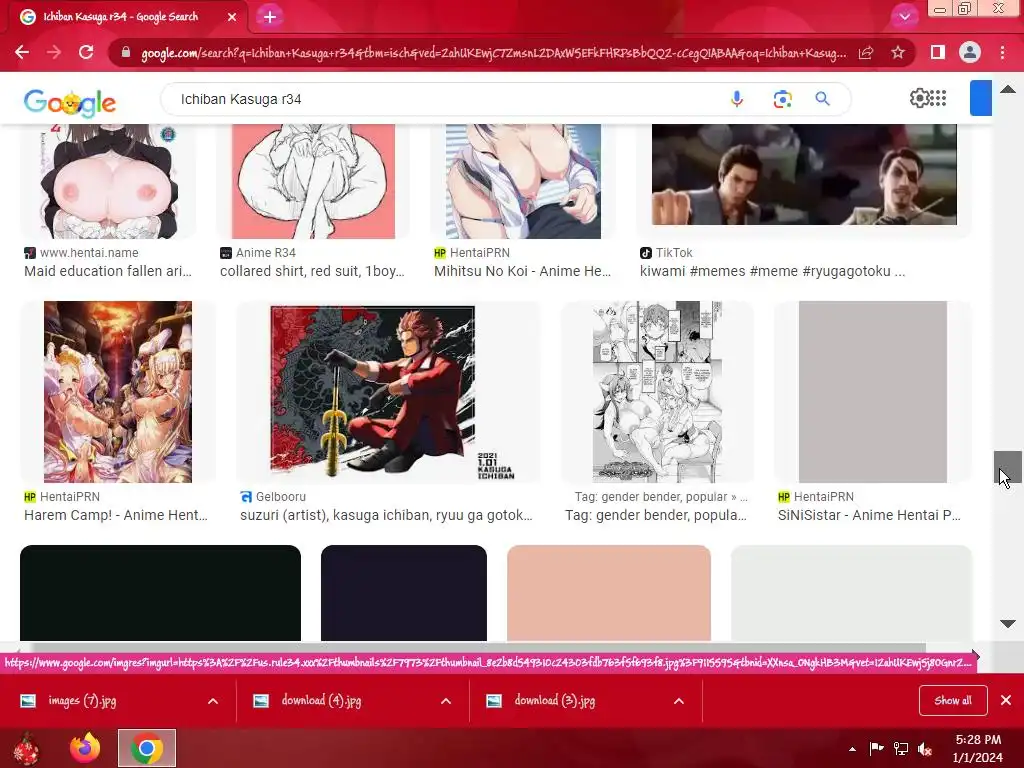The height and width of the screenshot is (768, 1024).
Task: Click the browser forward arrow
Action: (54, 52)
